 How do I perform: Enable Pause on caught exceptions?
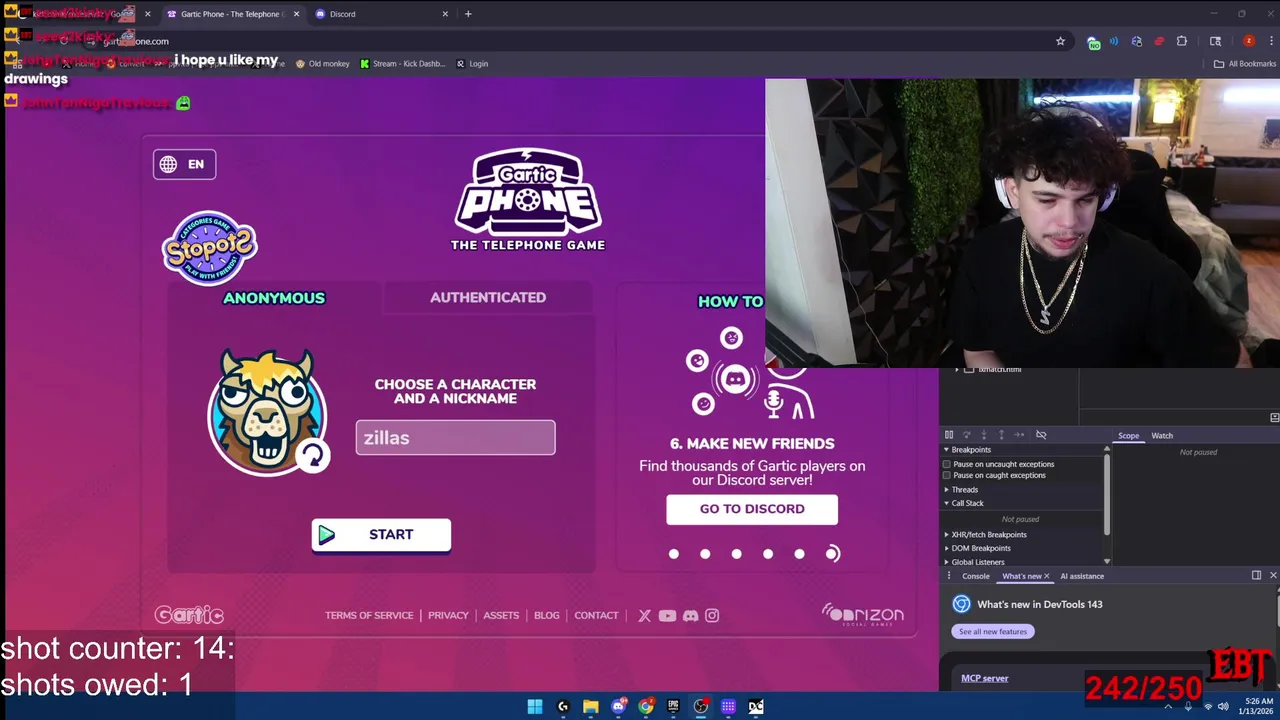(x=947, y=475)
